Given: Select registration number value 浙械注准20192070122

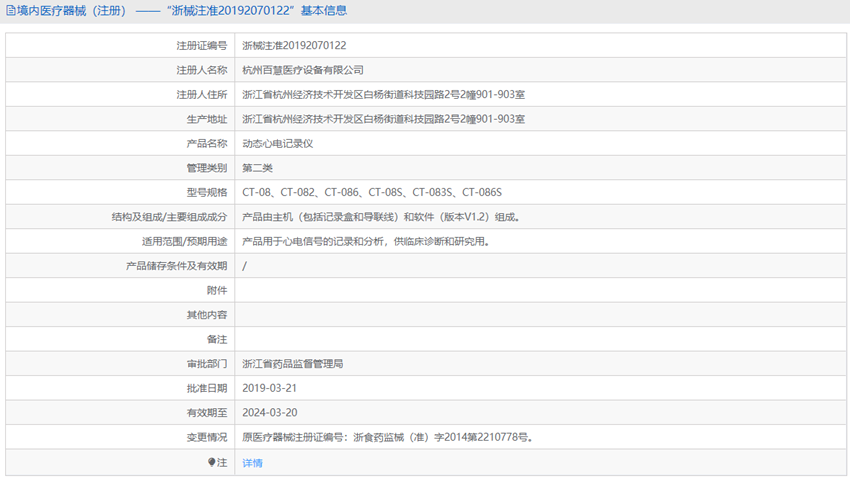Looking at the screenshot, I should click(x=294, y=46).
